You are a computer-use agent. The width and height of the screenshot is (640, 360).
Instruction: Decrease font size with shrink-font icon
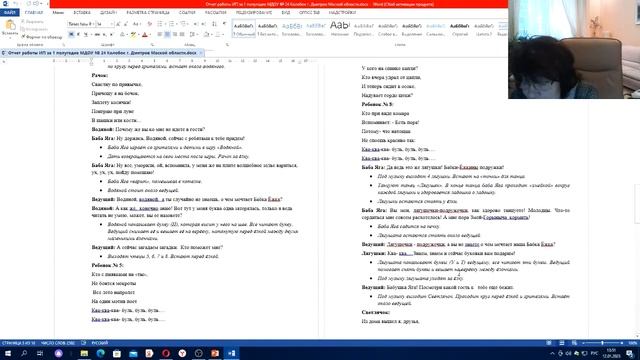click(x=126, y=24)
